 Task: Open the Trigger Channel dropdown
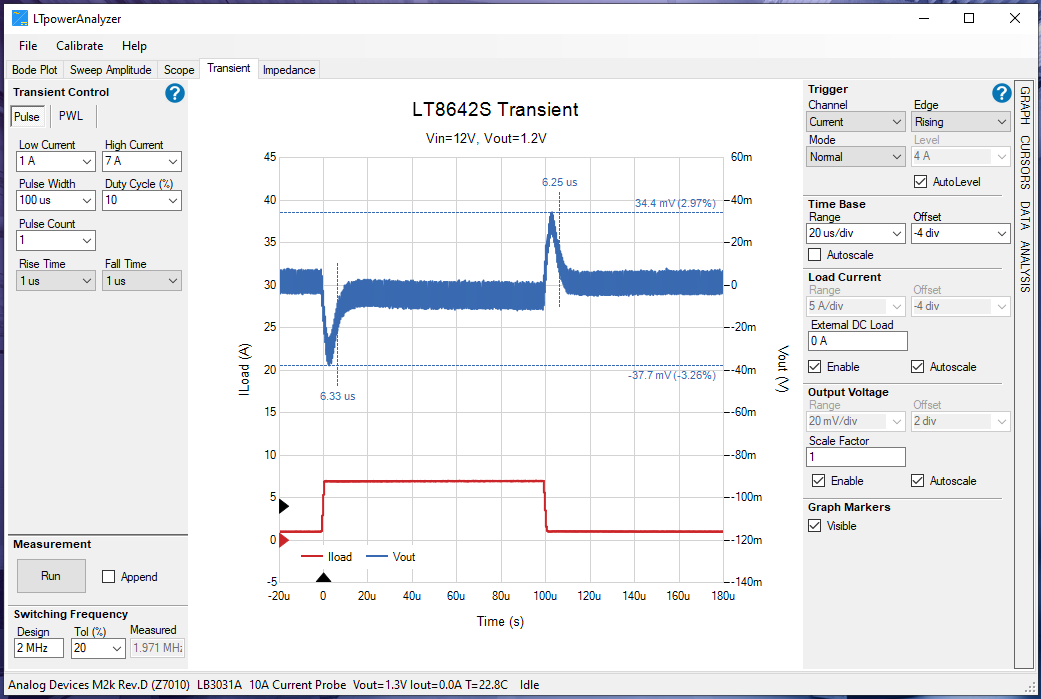(x=855, y=121)
